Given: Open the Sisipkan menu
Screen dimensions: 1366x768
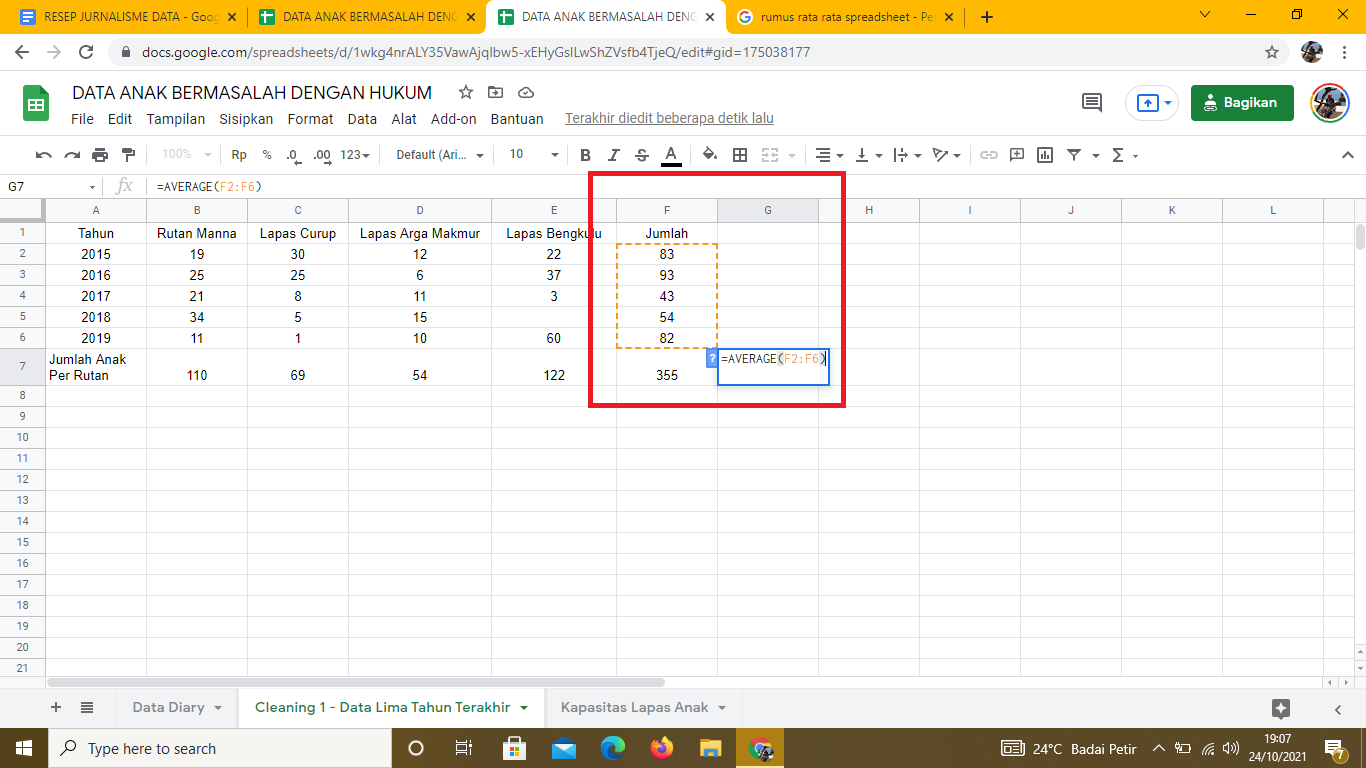Looking at the screenshot, I should tap(246, 119).
